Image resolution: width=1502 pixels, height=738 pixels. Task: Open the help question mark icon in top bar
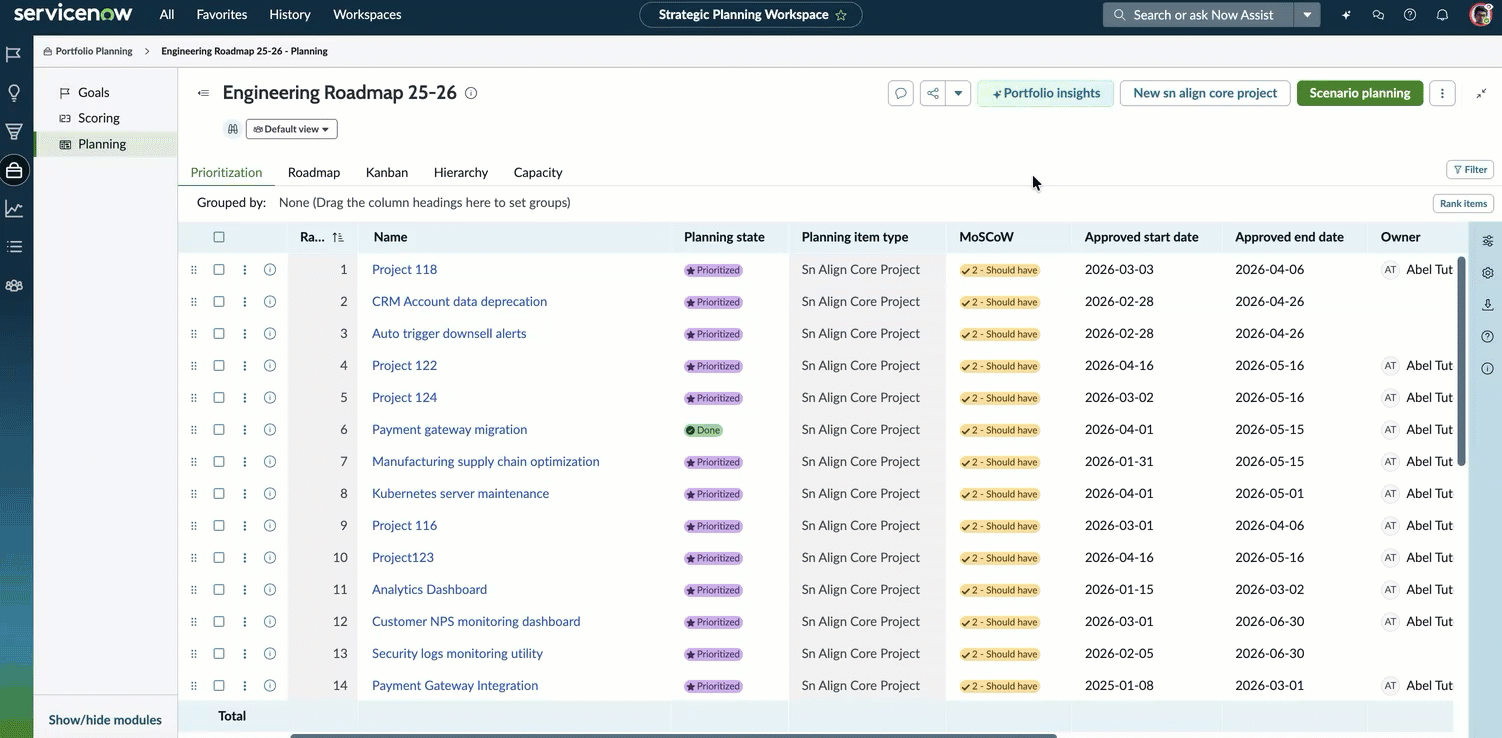(x=1410, y=15)
